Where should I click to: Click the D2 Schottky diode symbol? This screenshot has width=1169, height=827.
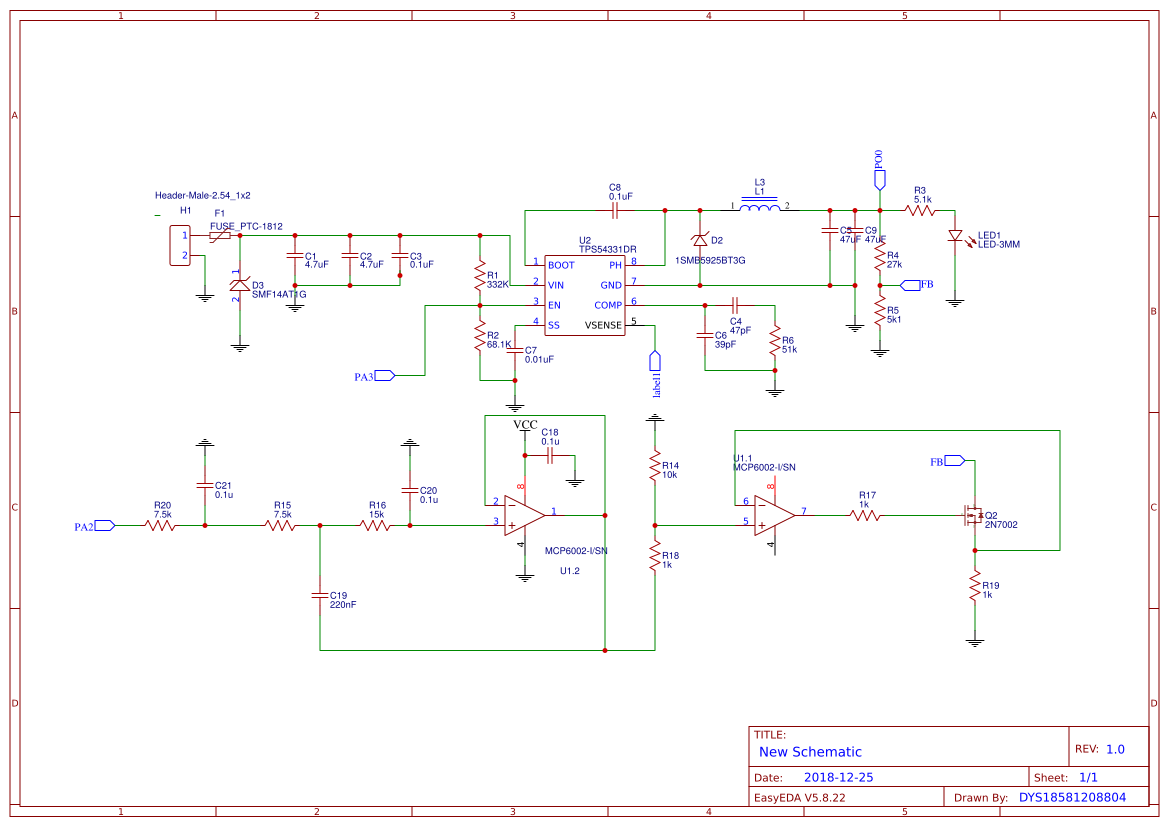tap(699, 240)
